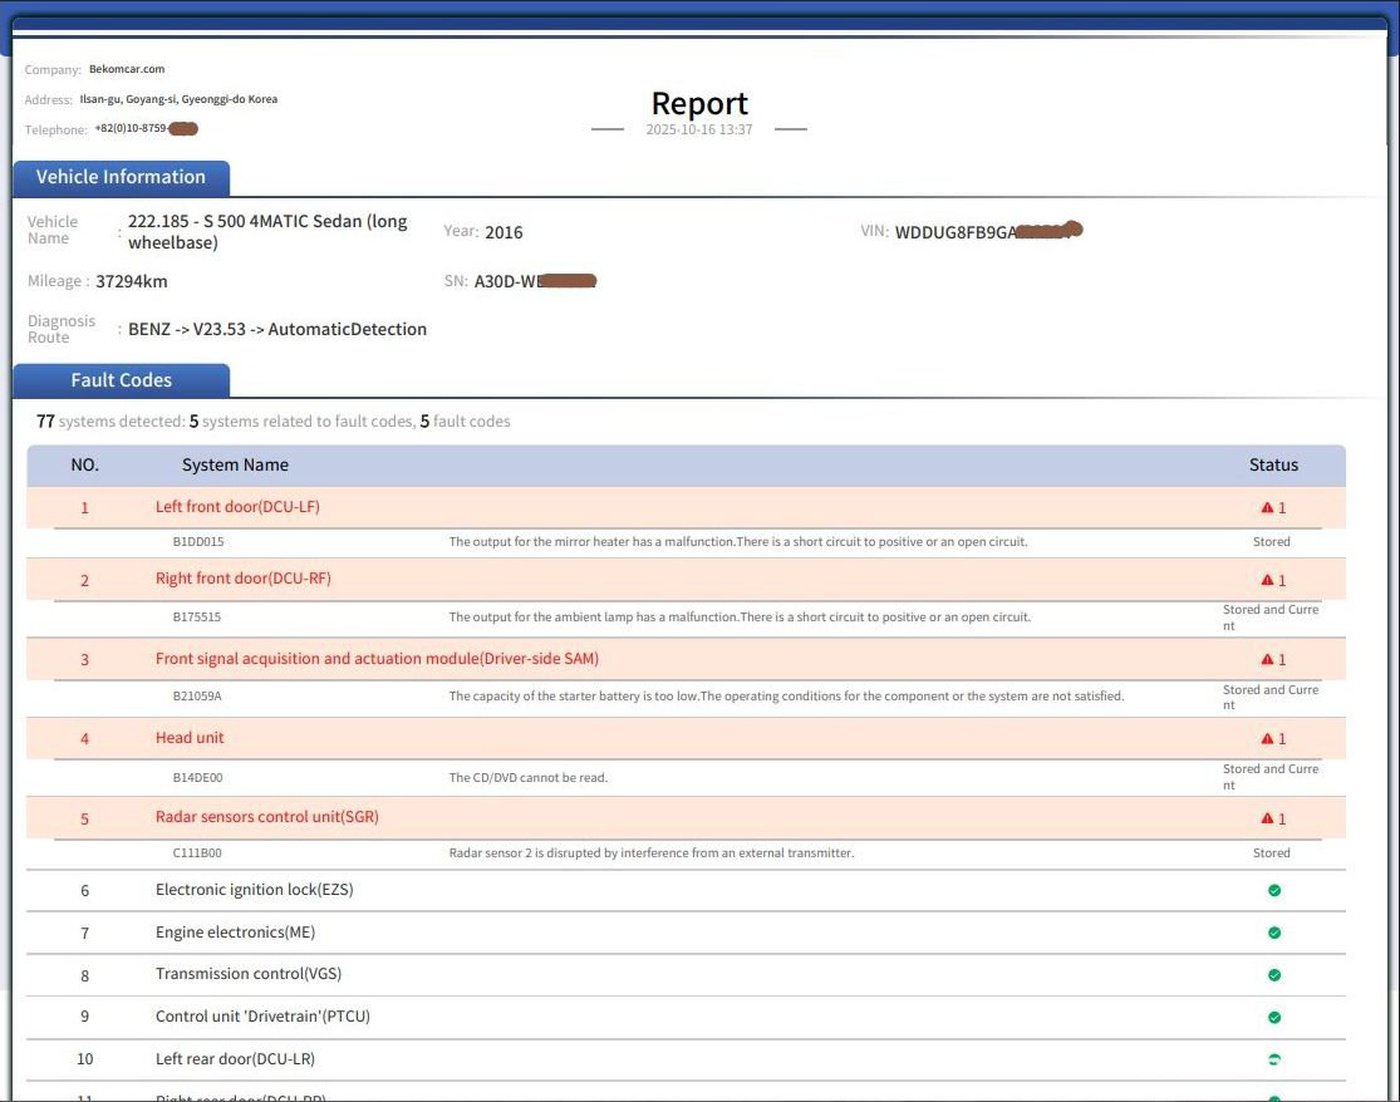Click green check for Transmission control(VGS)
This screenshot has width=1400, height=1102.
pyautogui.click(x=1274, y=975)
